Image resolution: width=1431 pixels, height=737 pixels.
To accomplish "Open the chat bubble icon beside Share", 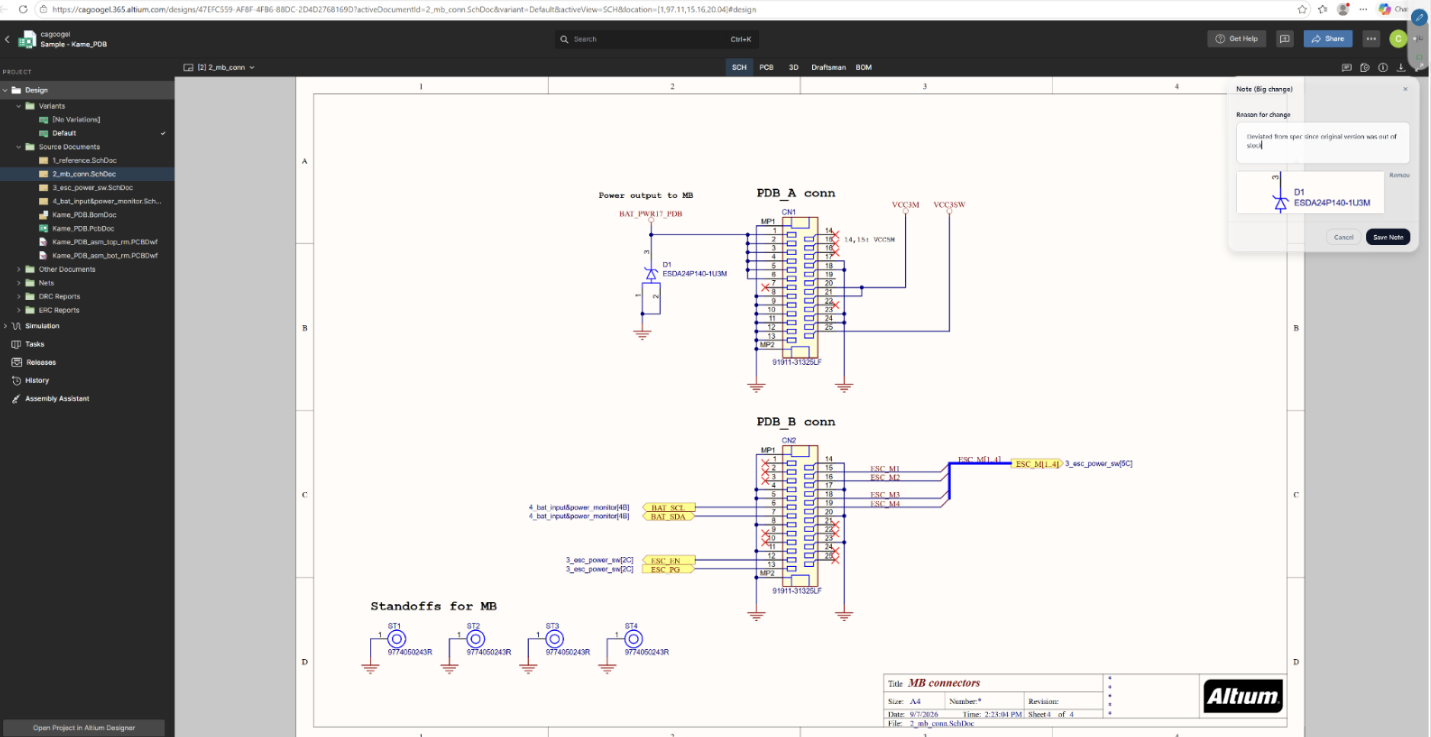I will click(x=1285, y=38).
